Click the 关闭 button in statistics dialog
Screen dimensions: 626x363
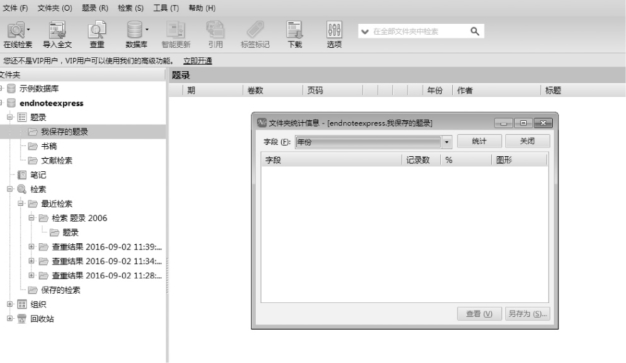click(527, 141)
